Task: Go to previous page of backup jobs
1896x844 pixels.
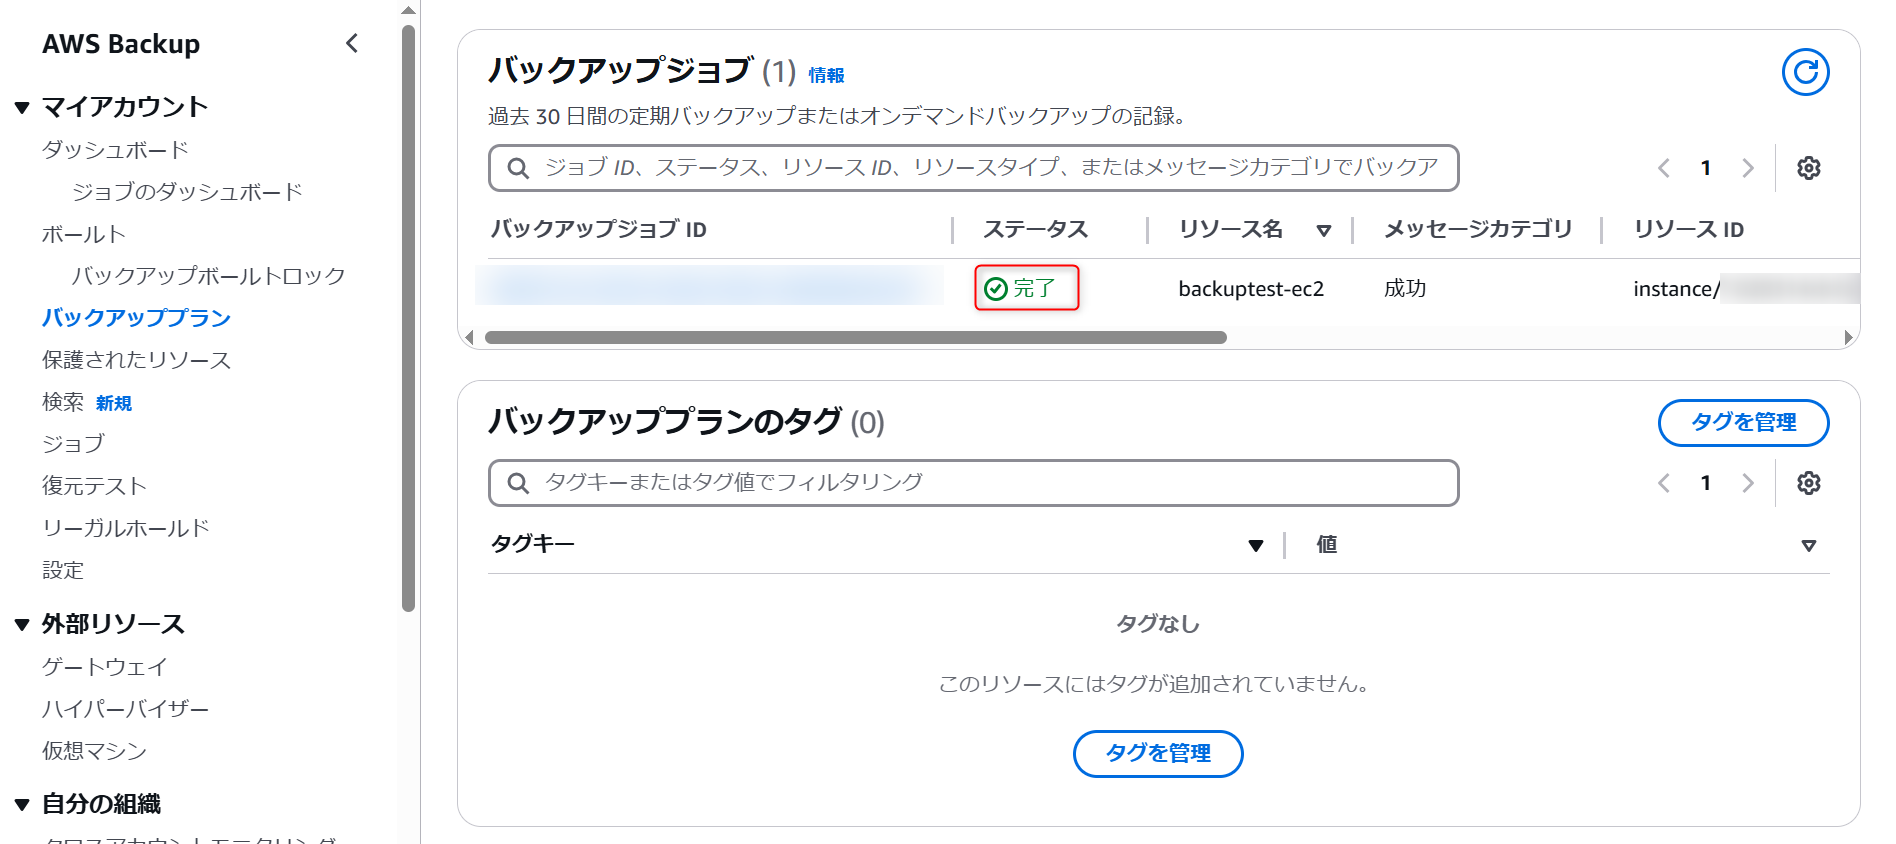Action: (x=1664, y=168)
